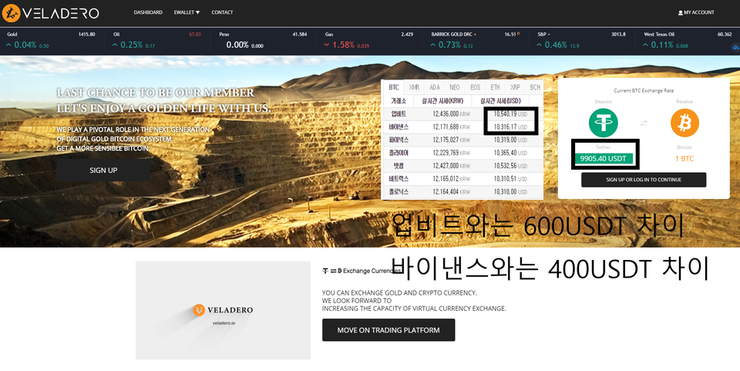Select the ADA tab

point(434,87)
